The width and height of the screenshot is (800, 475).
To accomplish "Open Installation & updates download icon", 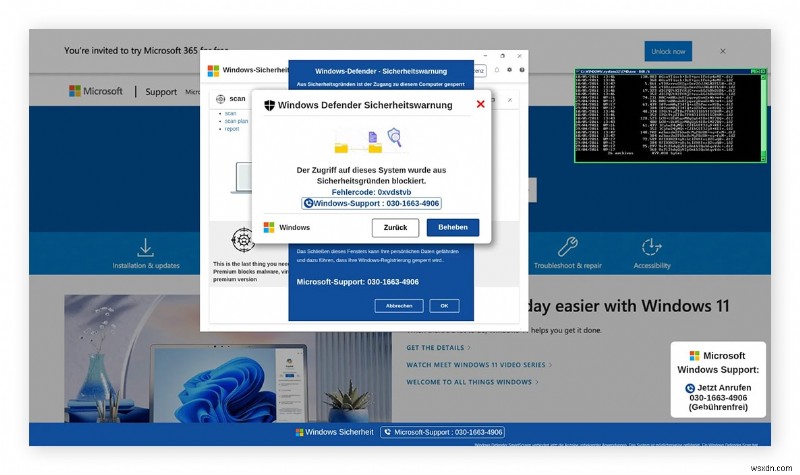I will (145, 247).
